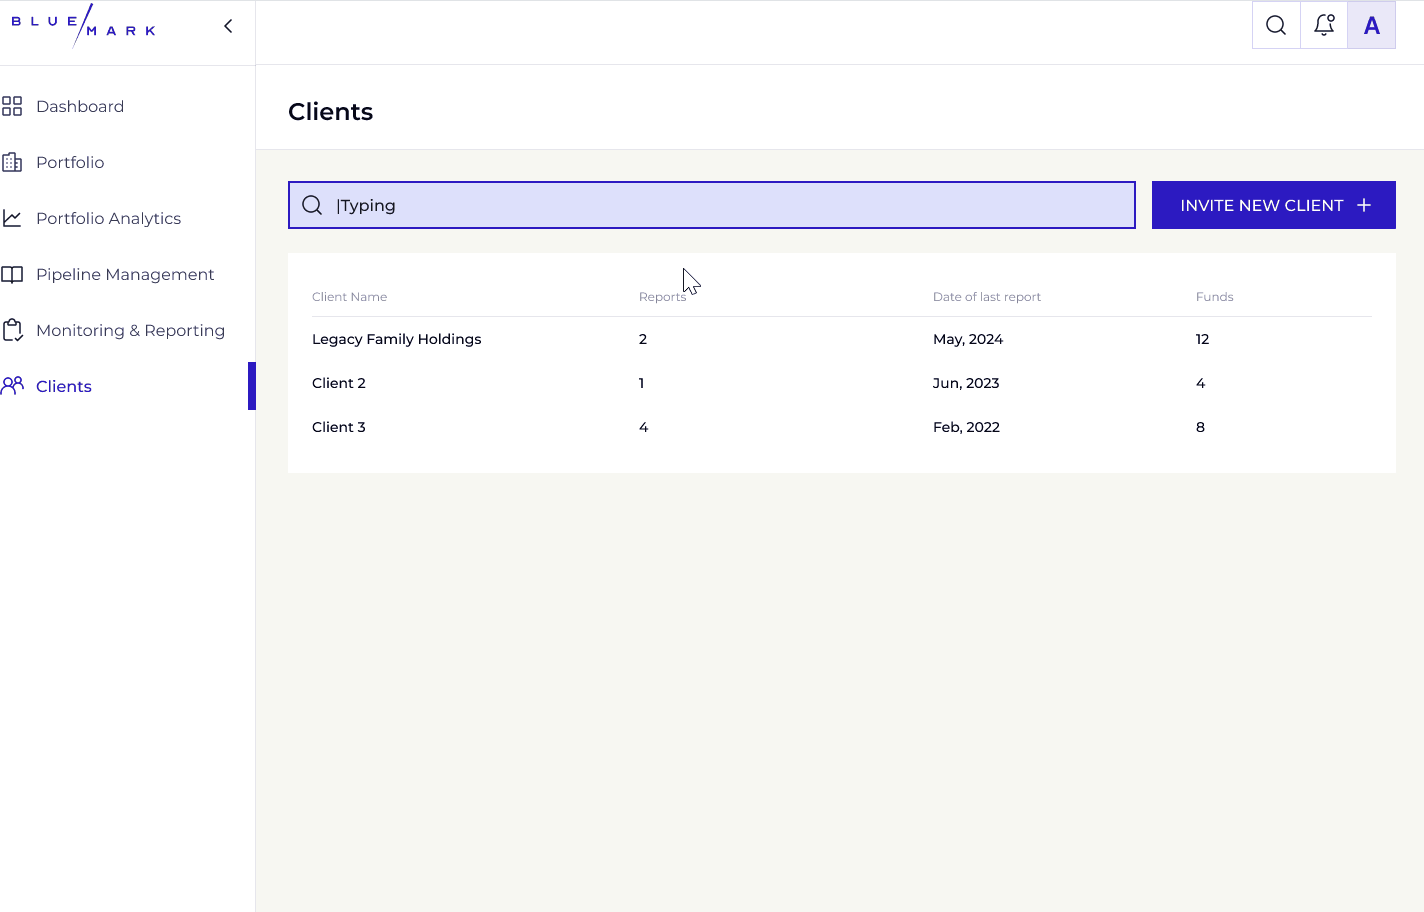Image resolution: width=1424 pixels, height=912 pixels.
Task: Open the user avatar 'A' menu
Action: [1372, 25]
